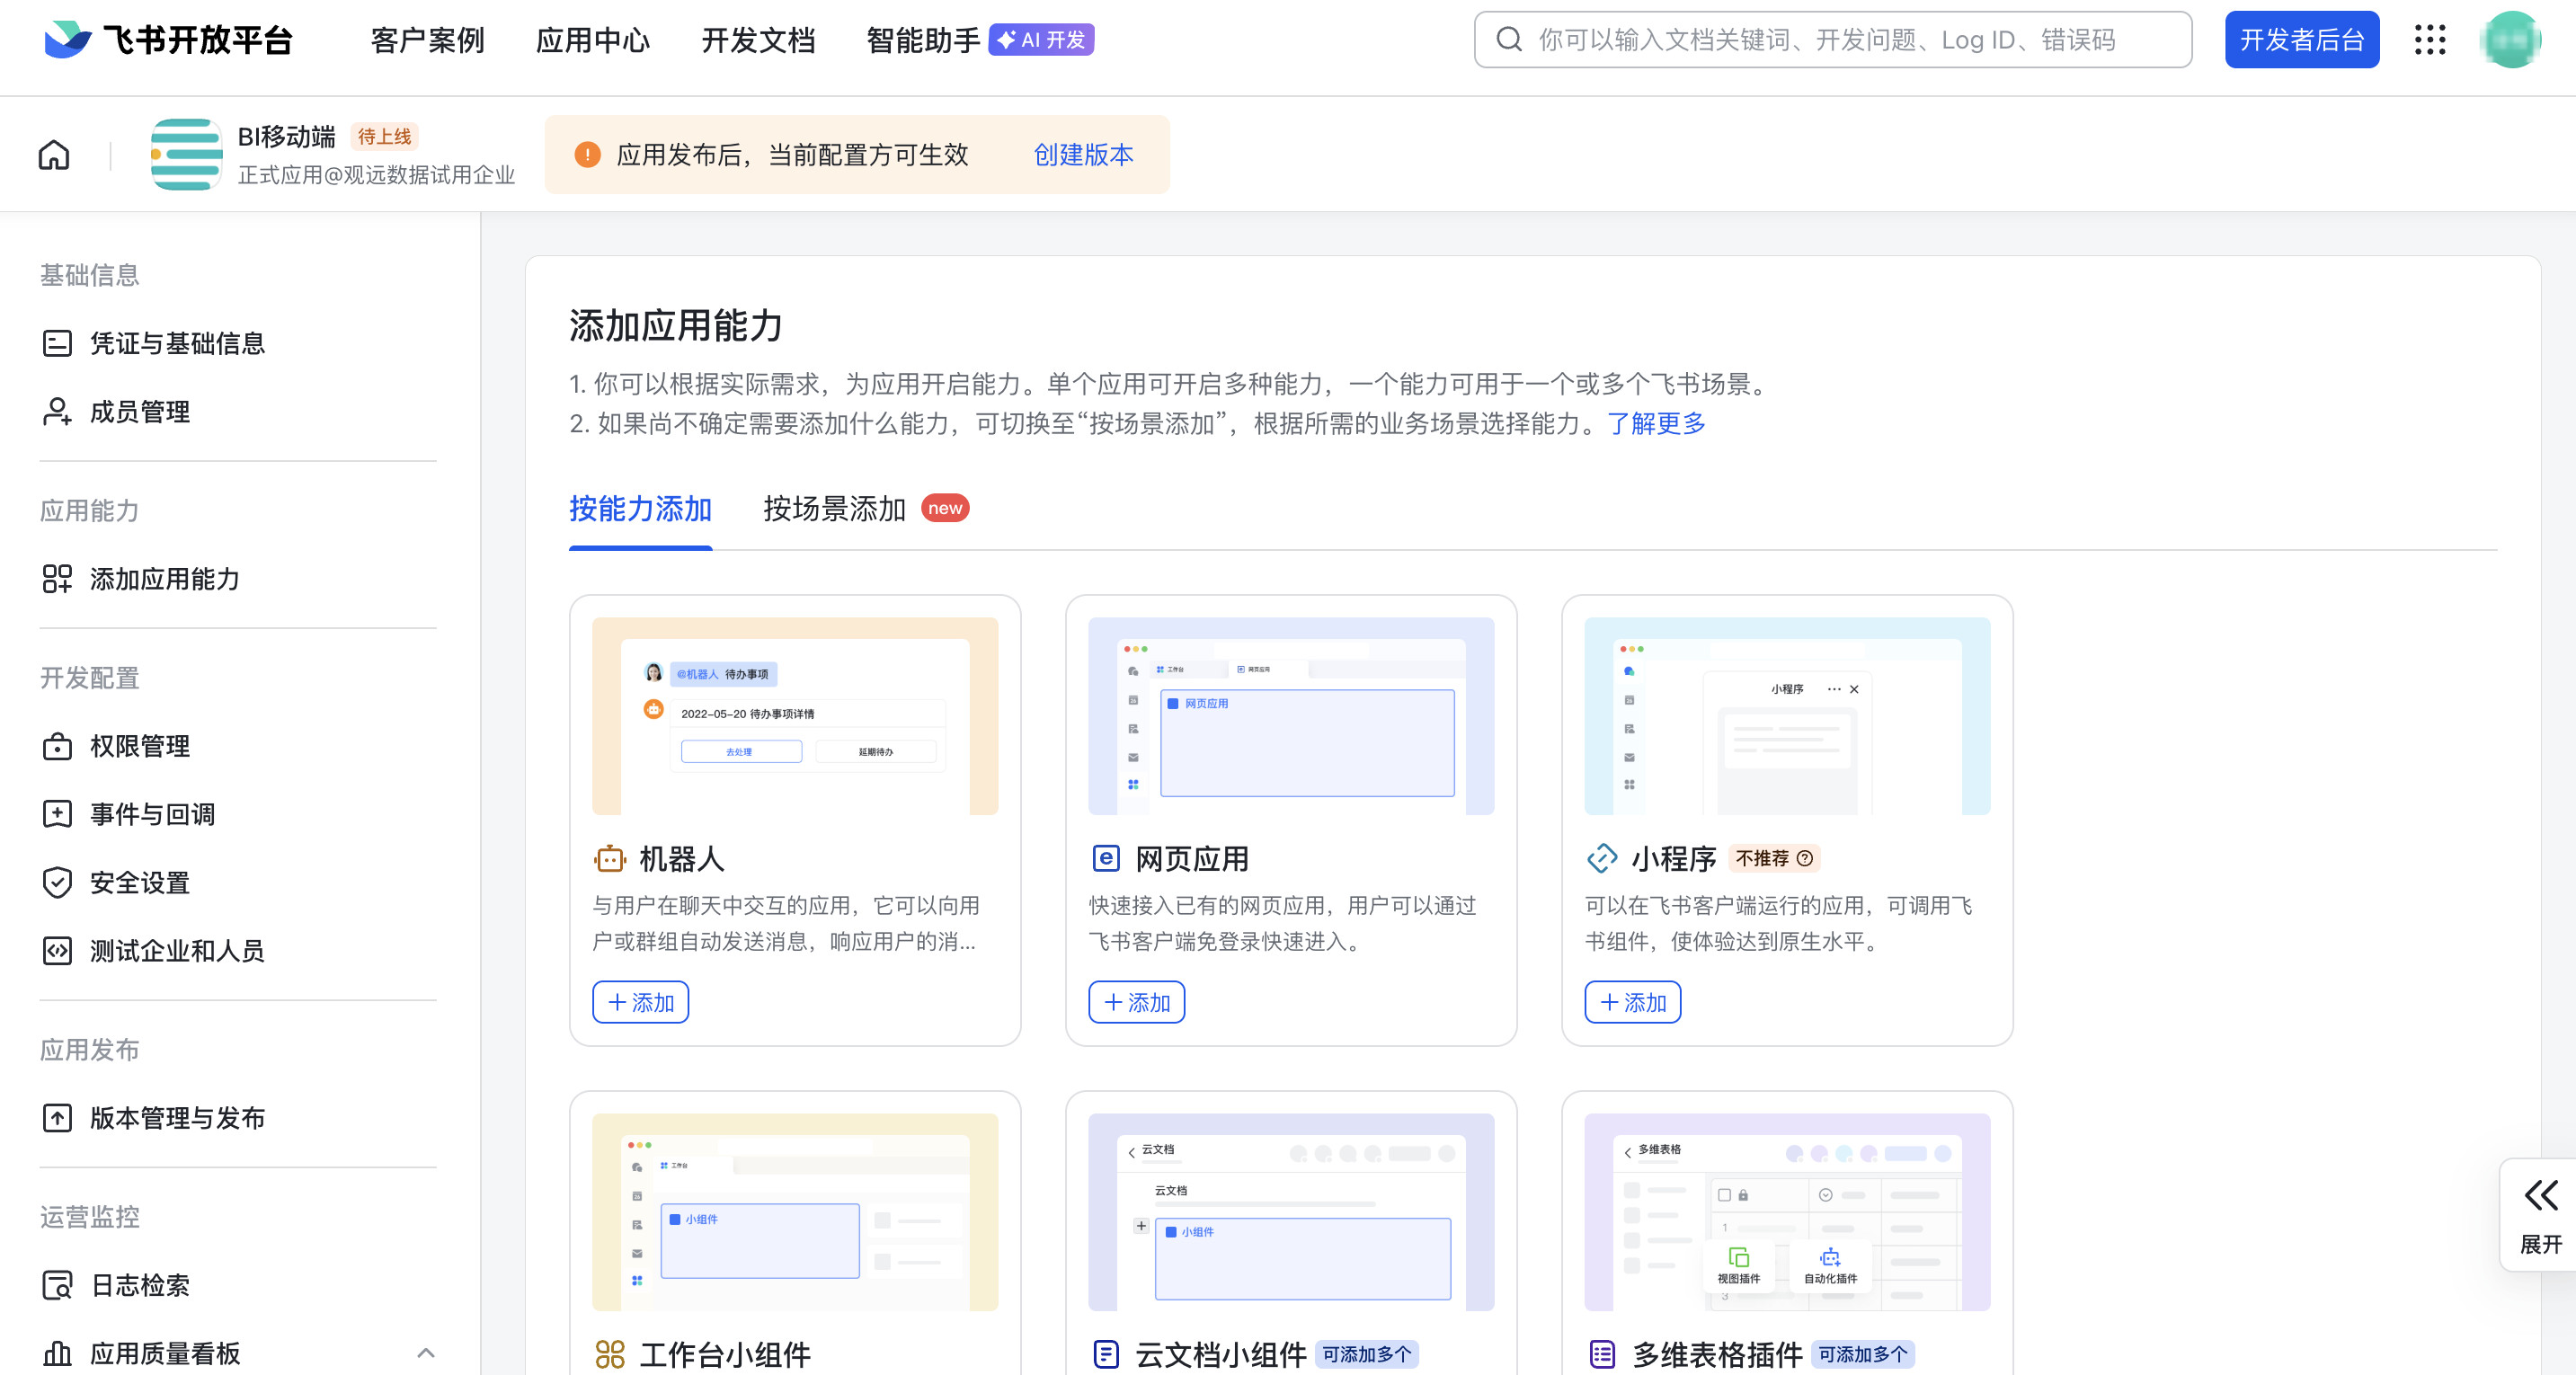Open 安全设置 in the sidebar
2576x1375 pixels.
tap(140, 882)
